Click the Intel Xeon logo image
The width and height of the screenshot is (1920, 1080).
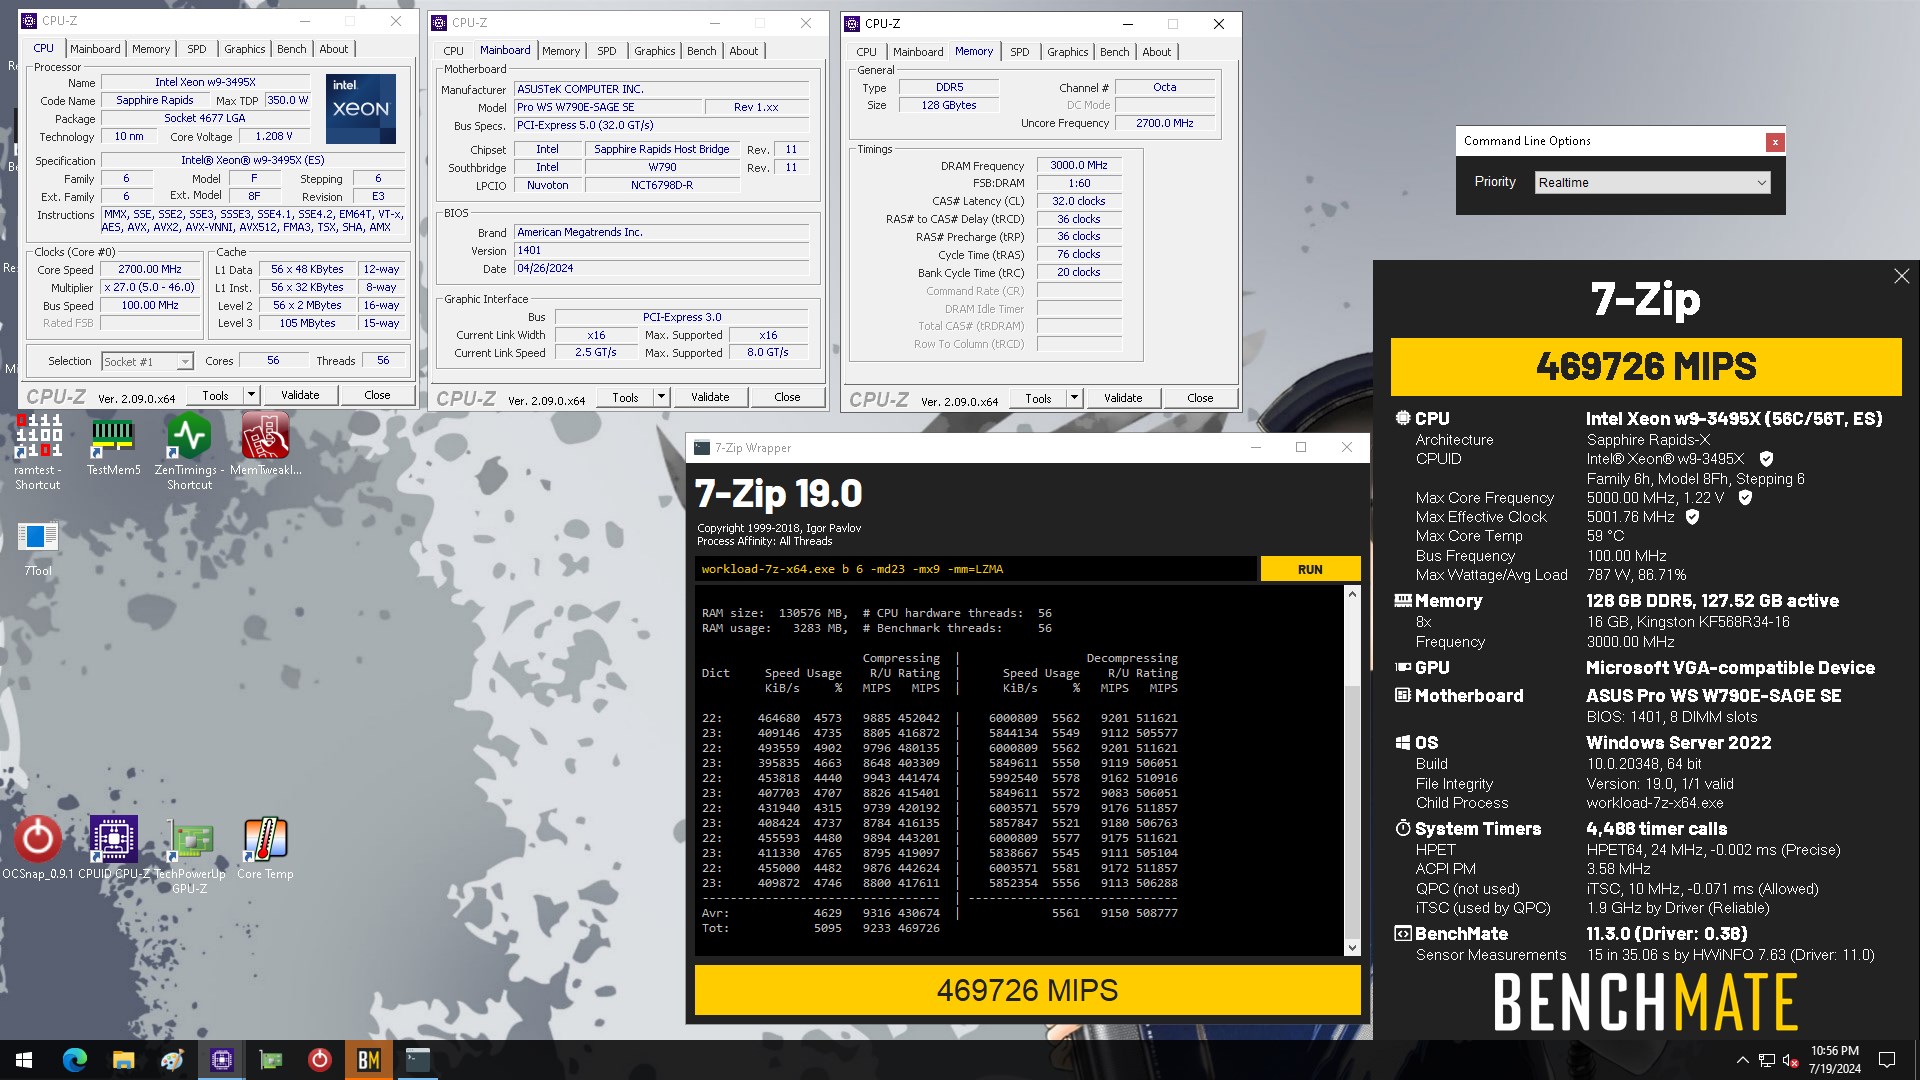pos(361,109)
